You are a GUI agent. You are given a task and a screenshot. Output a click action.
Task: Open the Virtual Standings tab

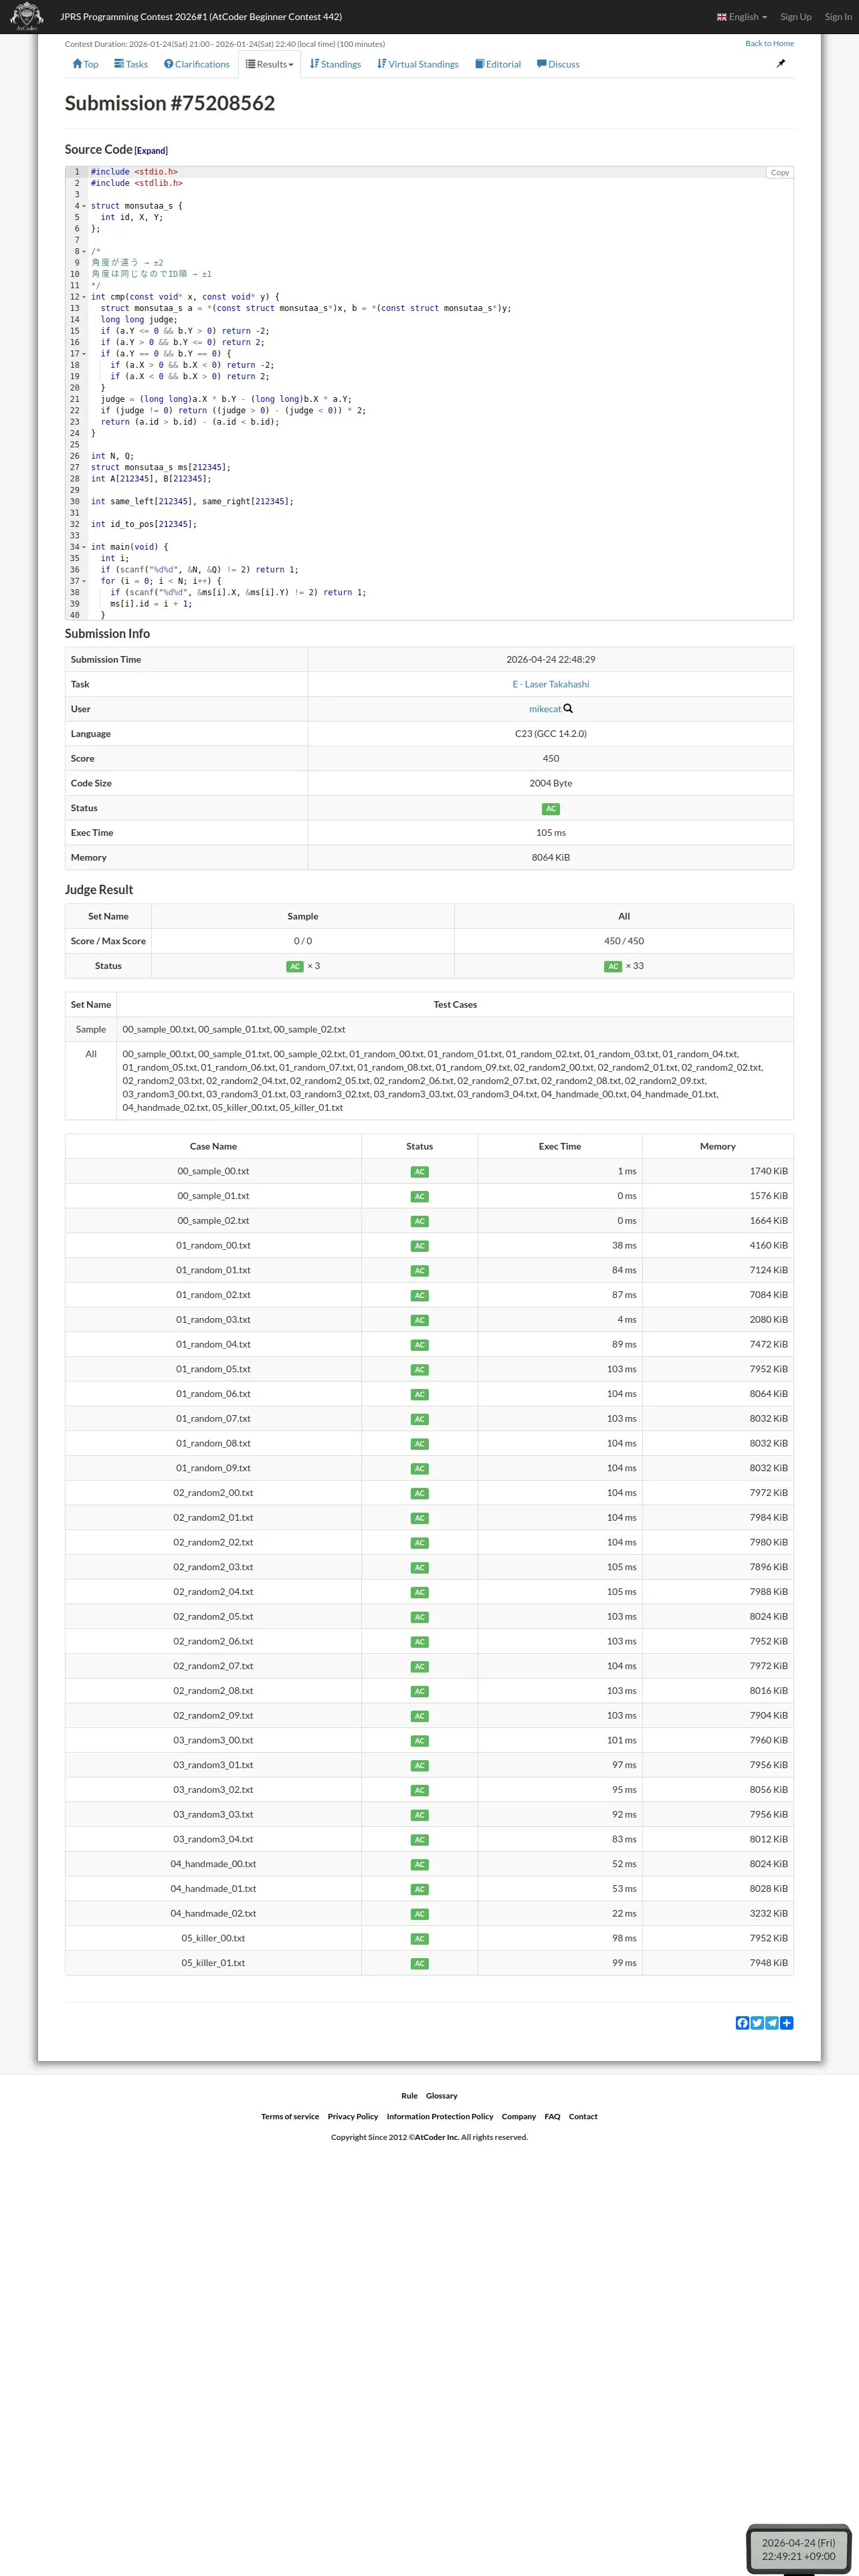418,64
